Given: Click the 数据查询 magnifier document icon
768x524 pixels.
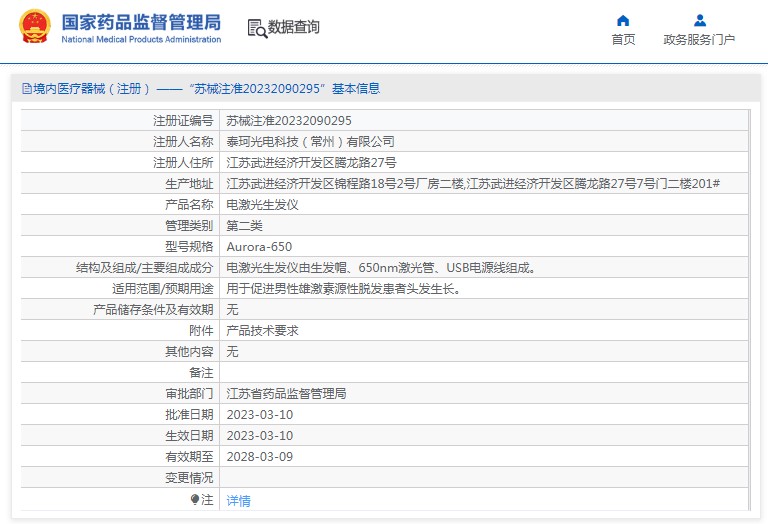Looking at the screenshot, I should point(256,28).
